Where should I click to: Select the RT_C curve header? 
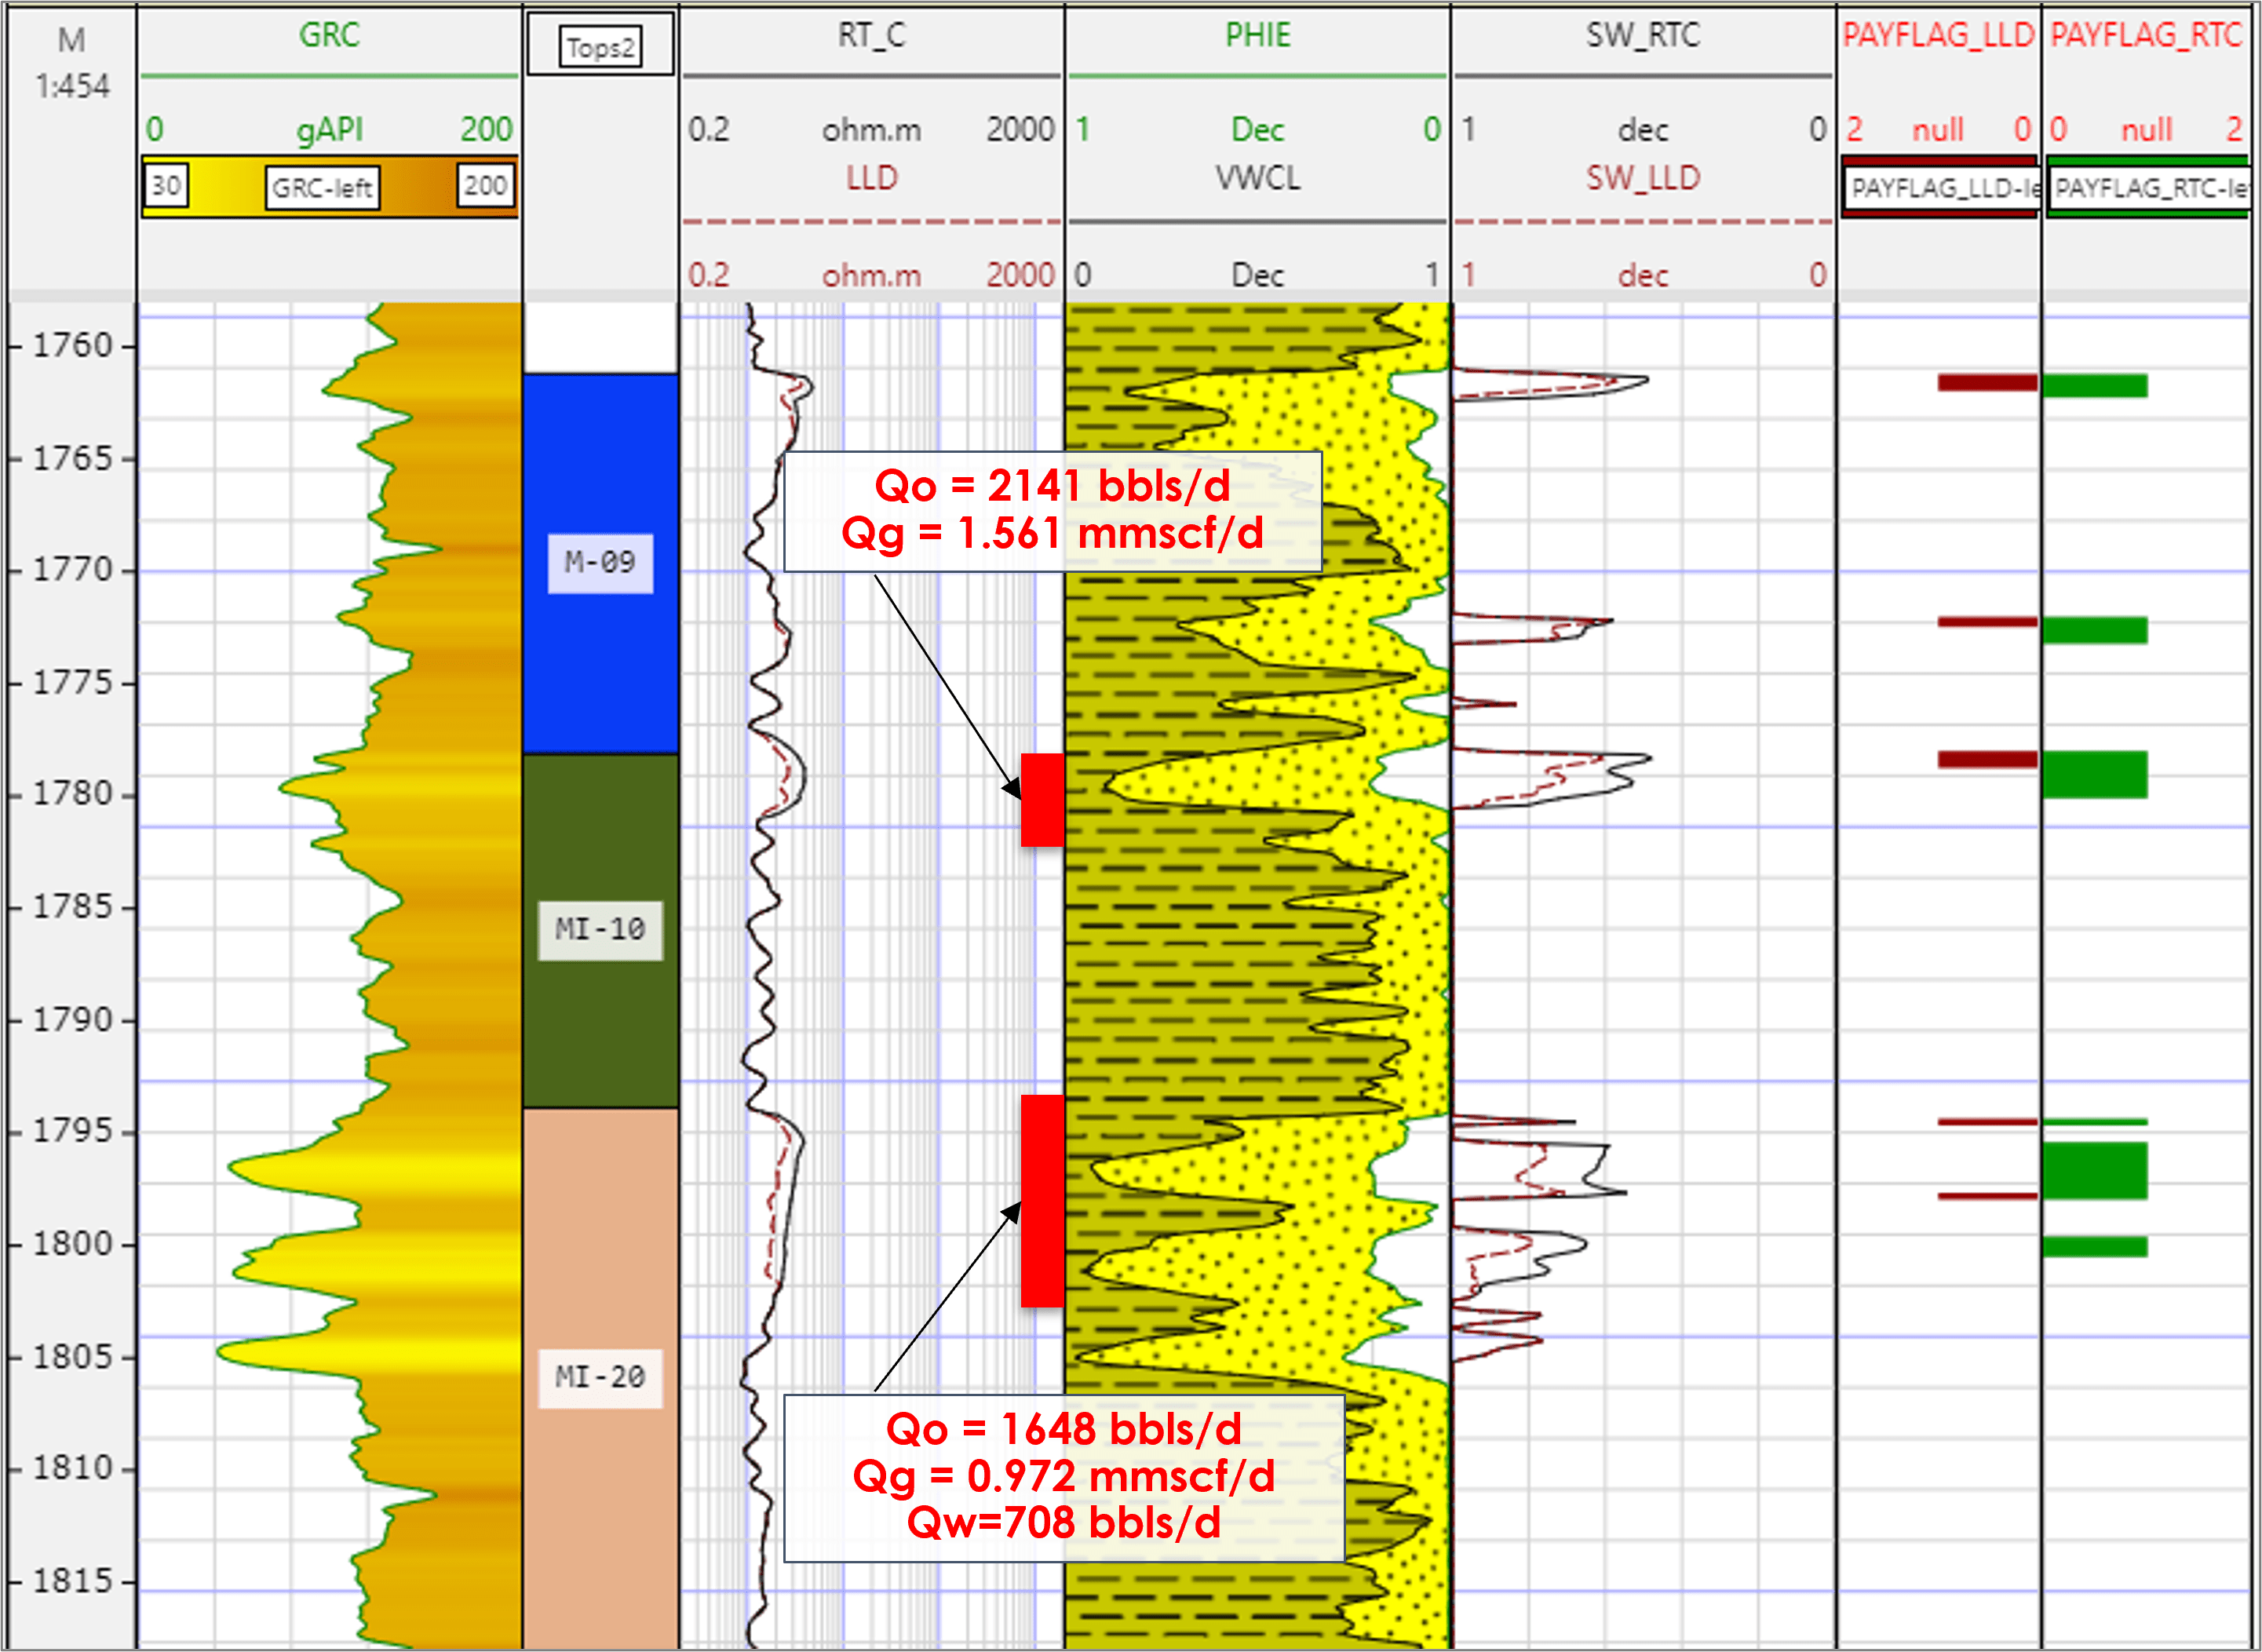click(871, 36)
